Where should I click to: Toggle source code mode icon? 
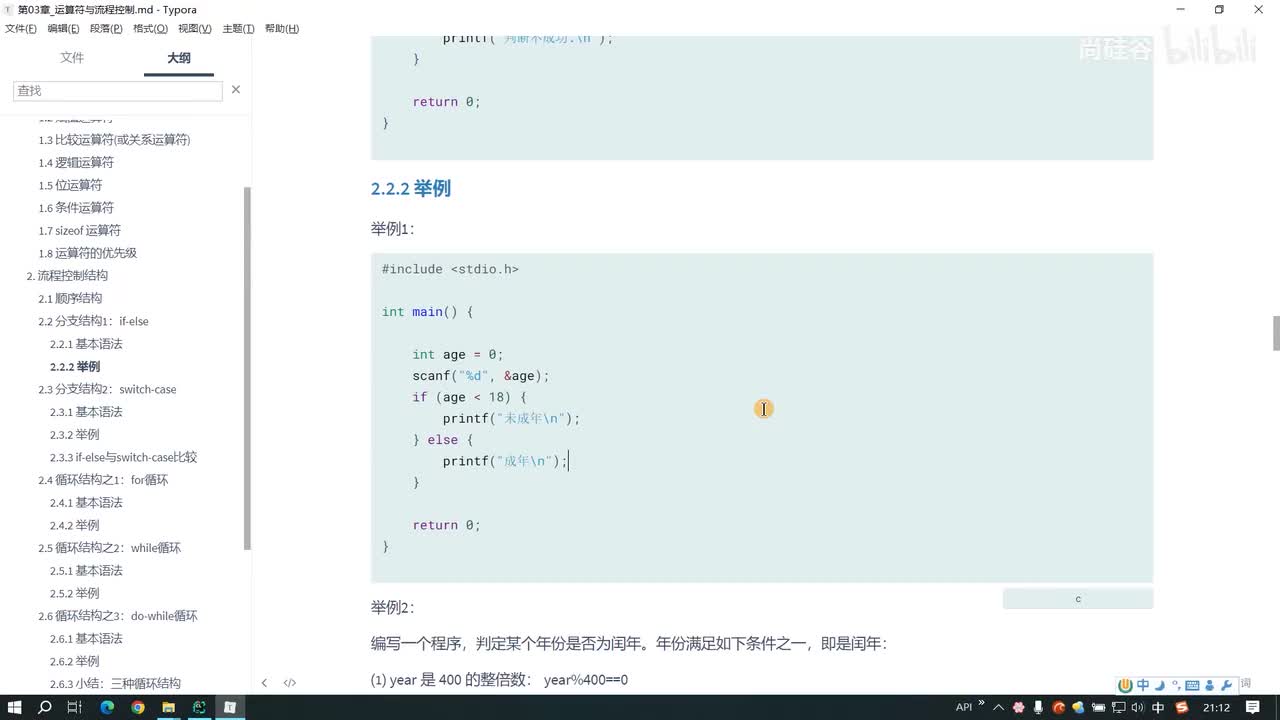tap(290, 683)
